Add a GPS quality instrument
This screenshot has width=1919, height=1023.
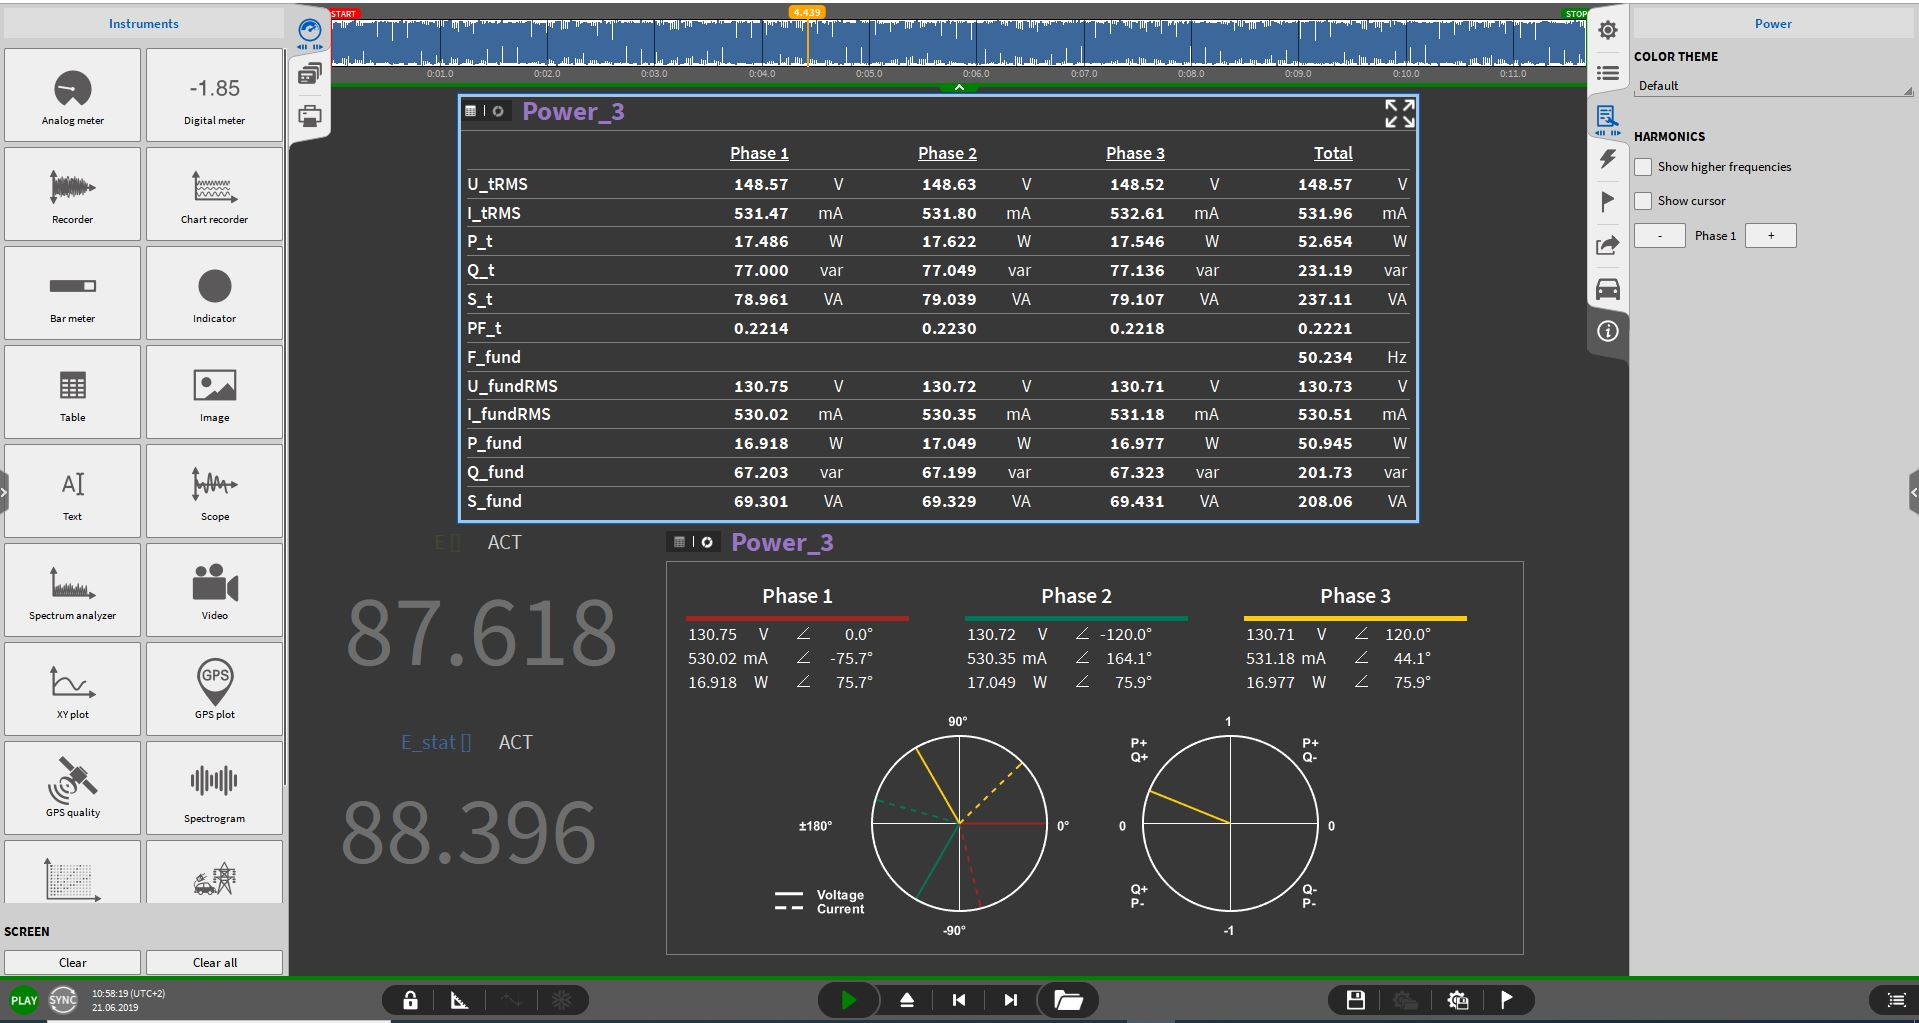click(72, 788)
